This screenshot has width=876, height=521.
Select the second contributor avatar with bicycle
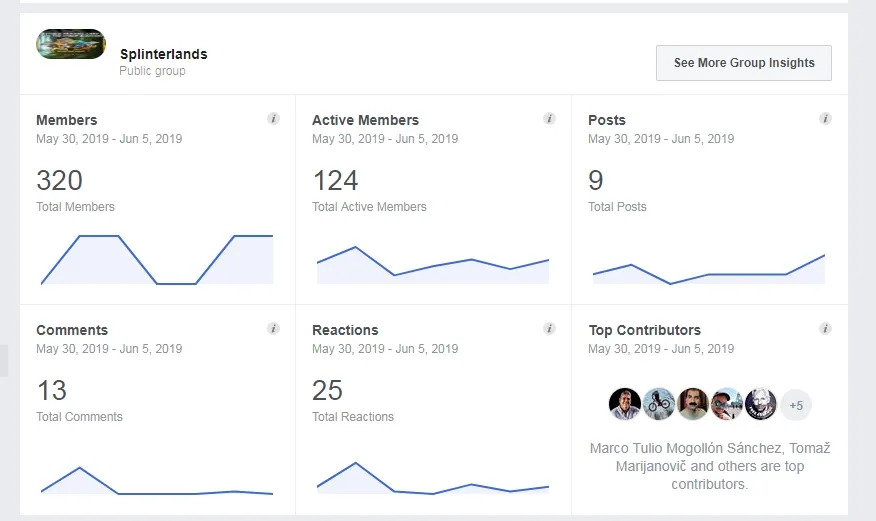point(659,404)
